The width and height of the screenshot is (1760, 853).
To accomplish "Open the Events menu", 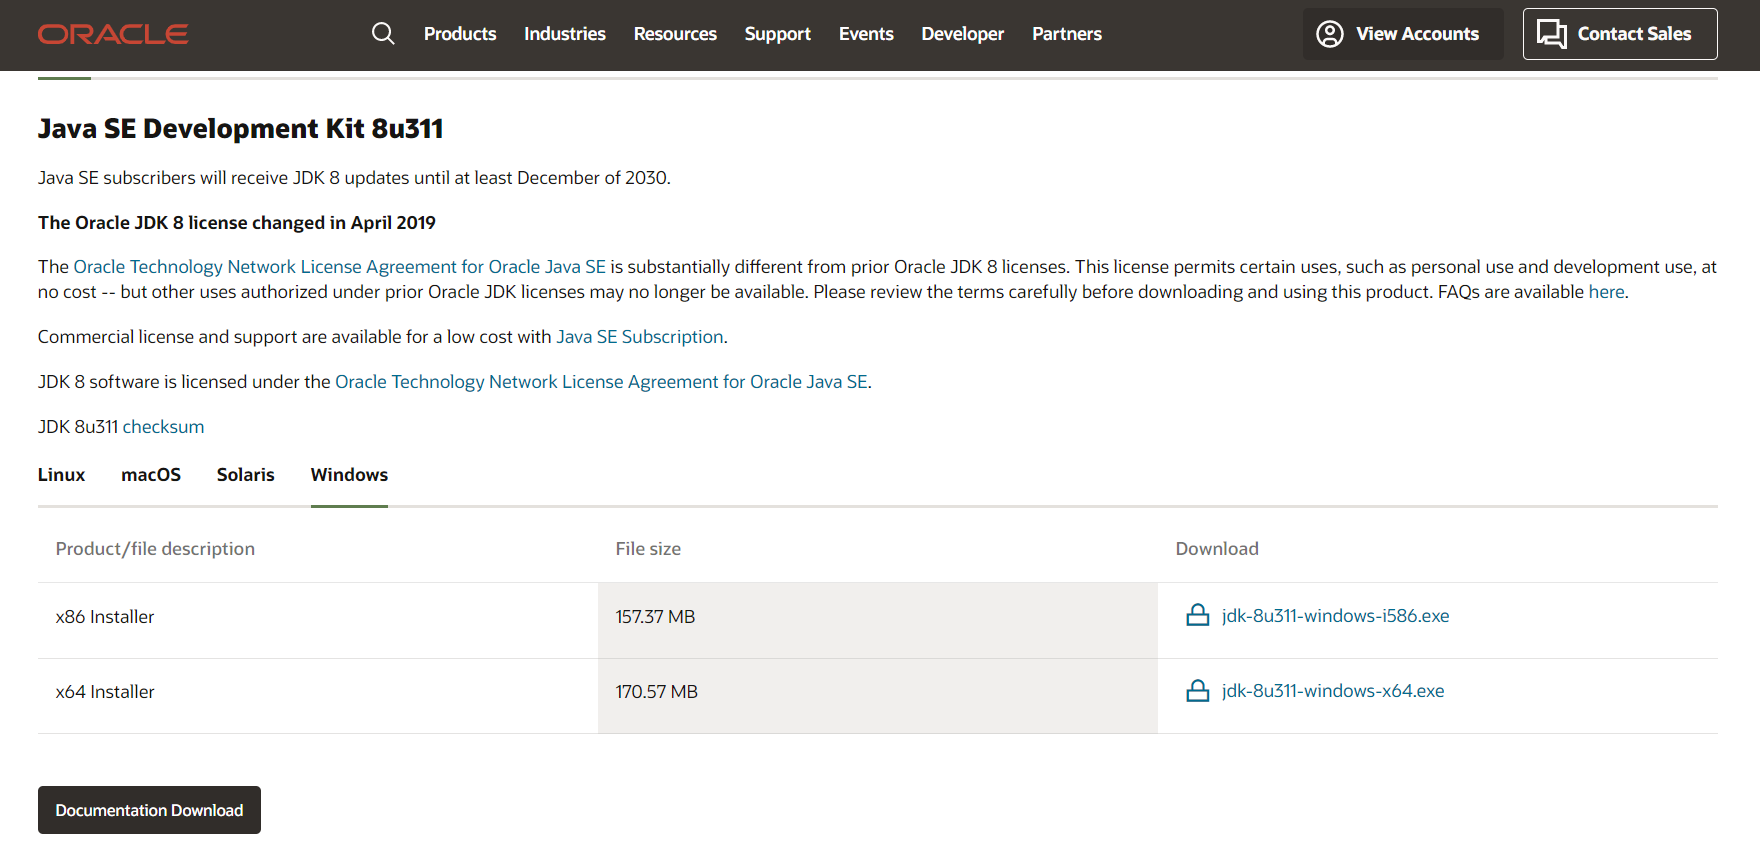I will point(866,34).
